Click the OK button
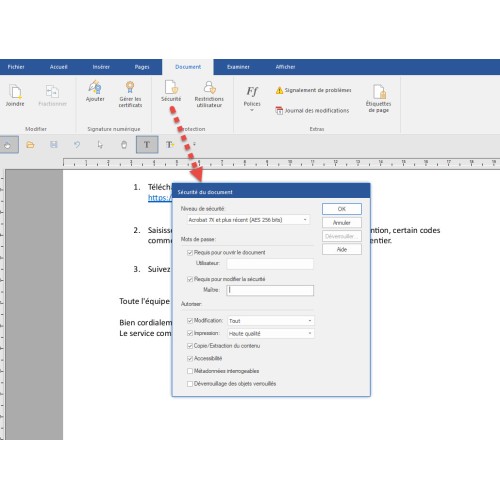This screenshot has height=500, width=500. [x=342, y=209]
